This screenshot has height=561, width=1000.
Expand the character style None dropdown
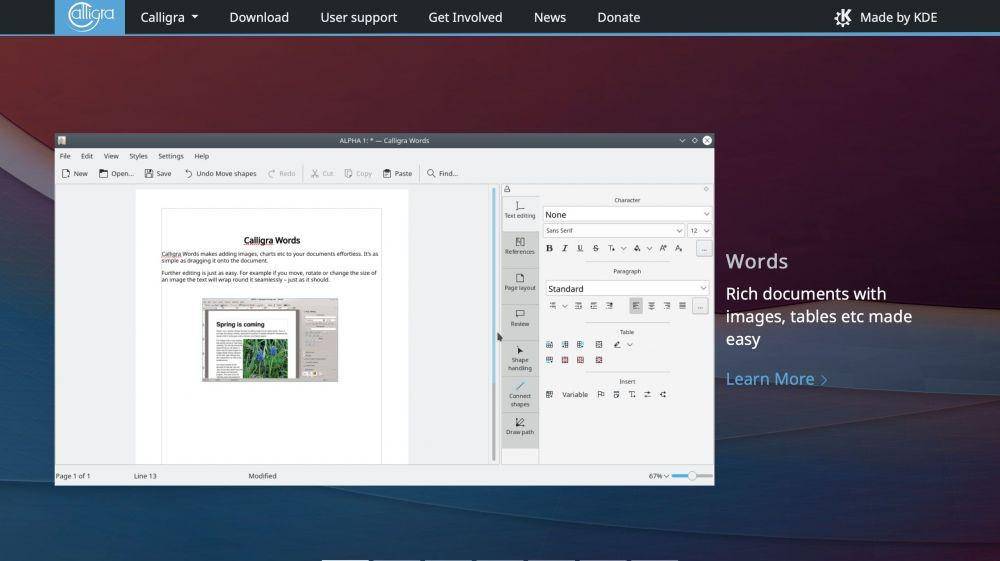coord(627,215)
